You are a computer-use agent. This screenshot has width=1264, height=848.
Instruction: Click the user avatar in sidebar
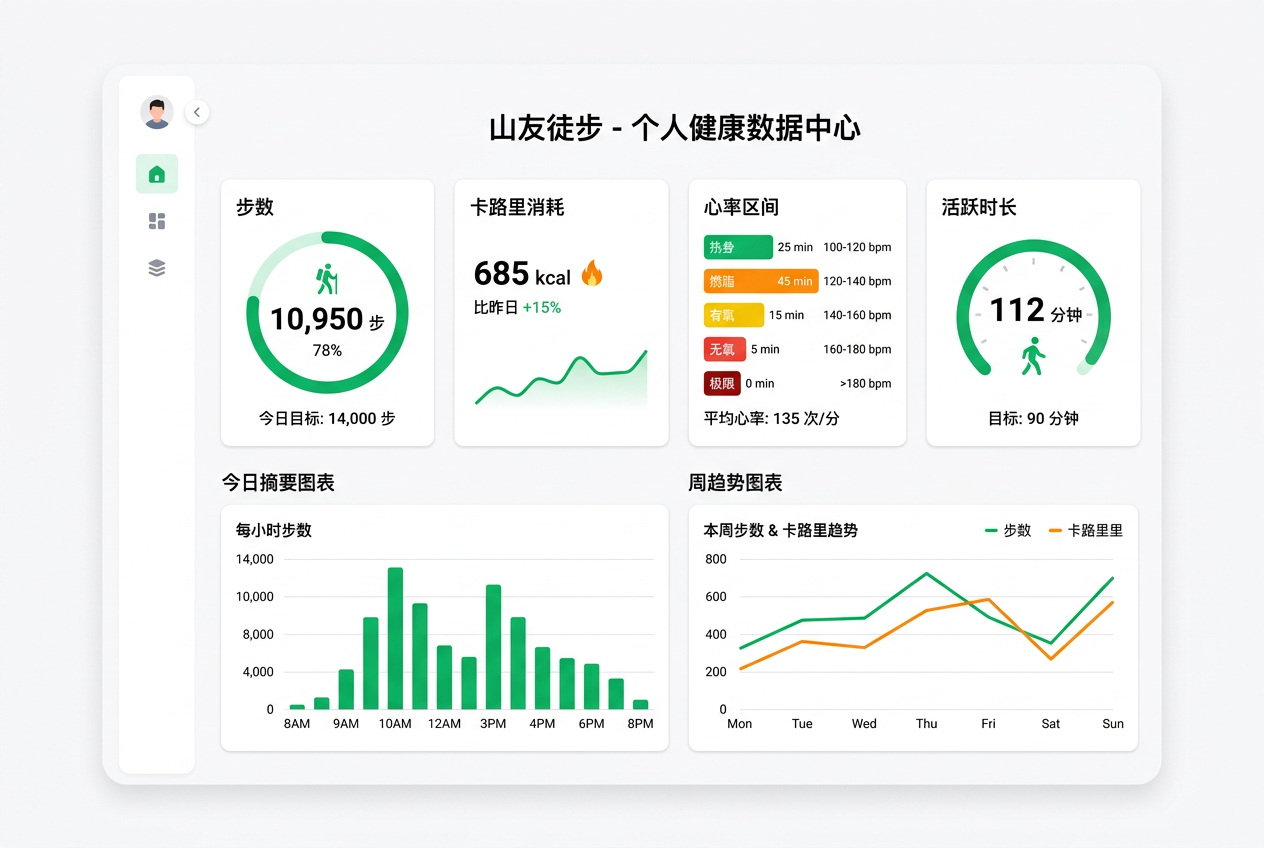[x=156, y=112]
